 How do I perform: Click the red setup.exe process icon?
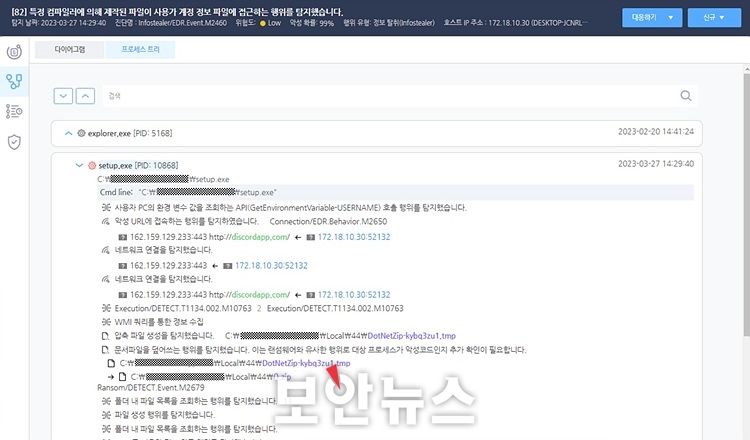(92, 165)
